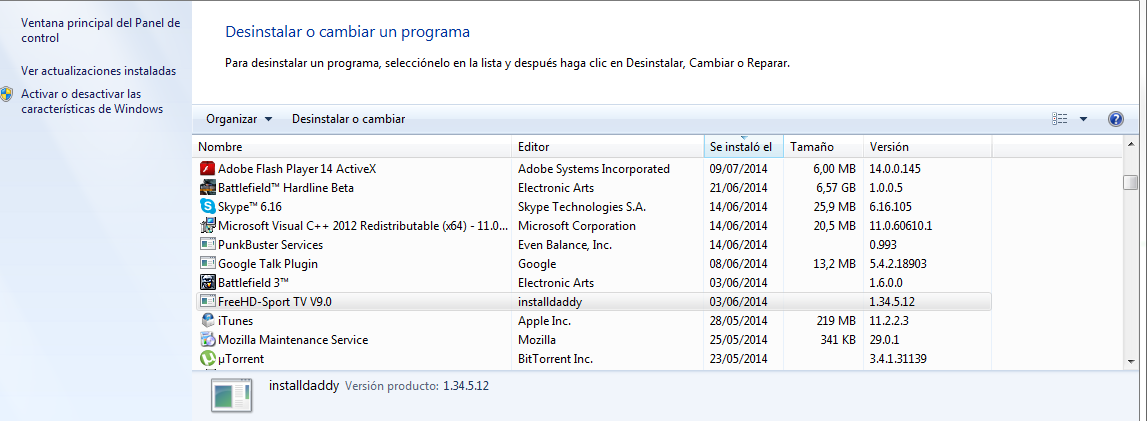This screenshot has width=1147, height=421.
Task: Click editor cell Apple Inc.
Action: tap(544, 321)
